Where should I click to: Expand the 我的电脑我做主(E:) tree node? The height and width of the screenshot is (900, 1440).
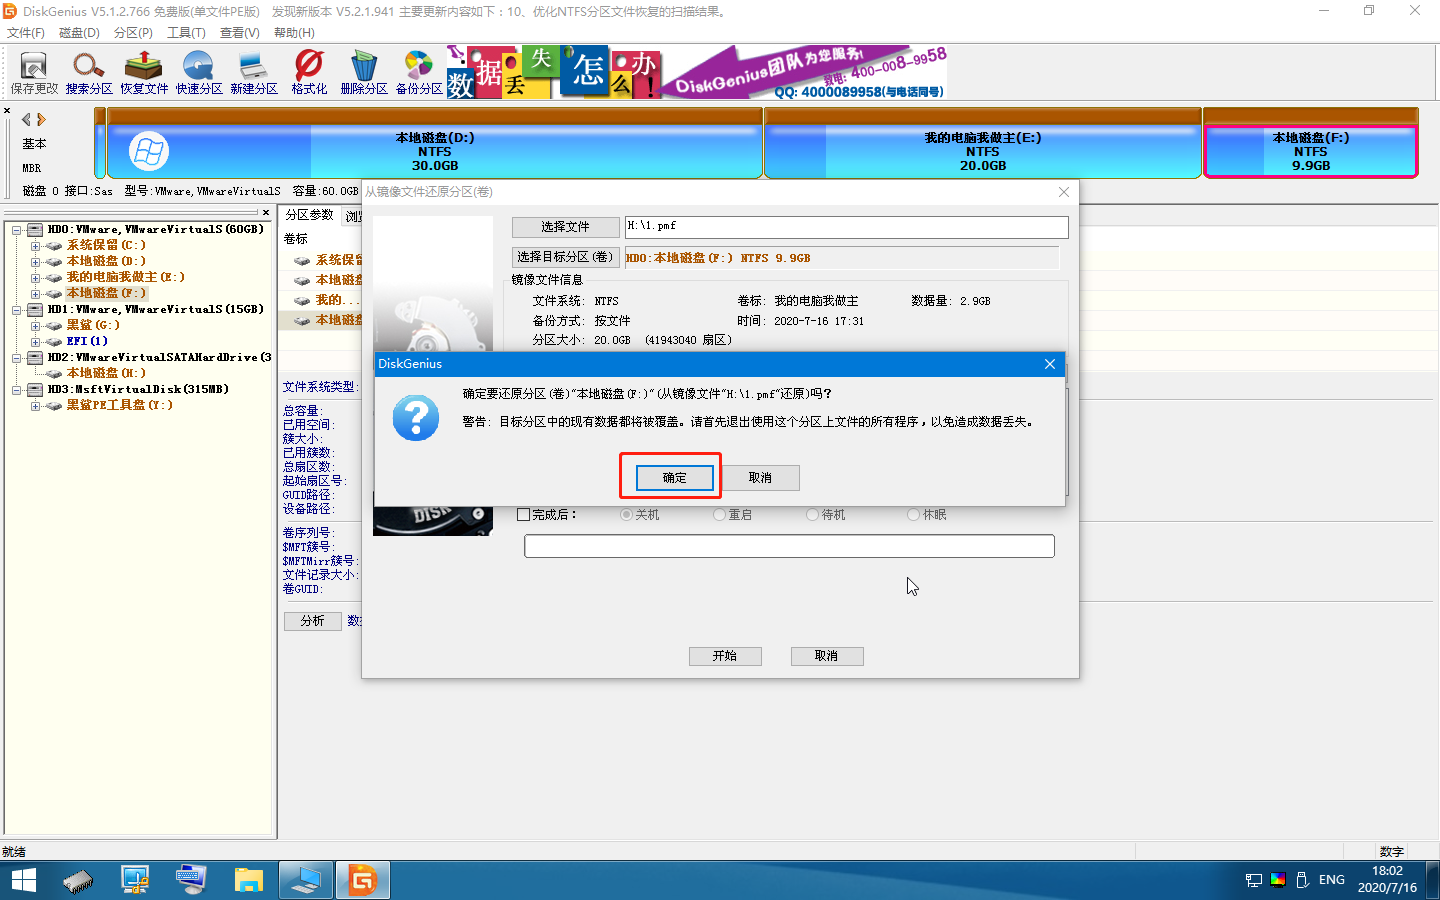(35, 278)
